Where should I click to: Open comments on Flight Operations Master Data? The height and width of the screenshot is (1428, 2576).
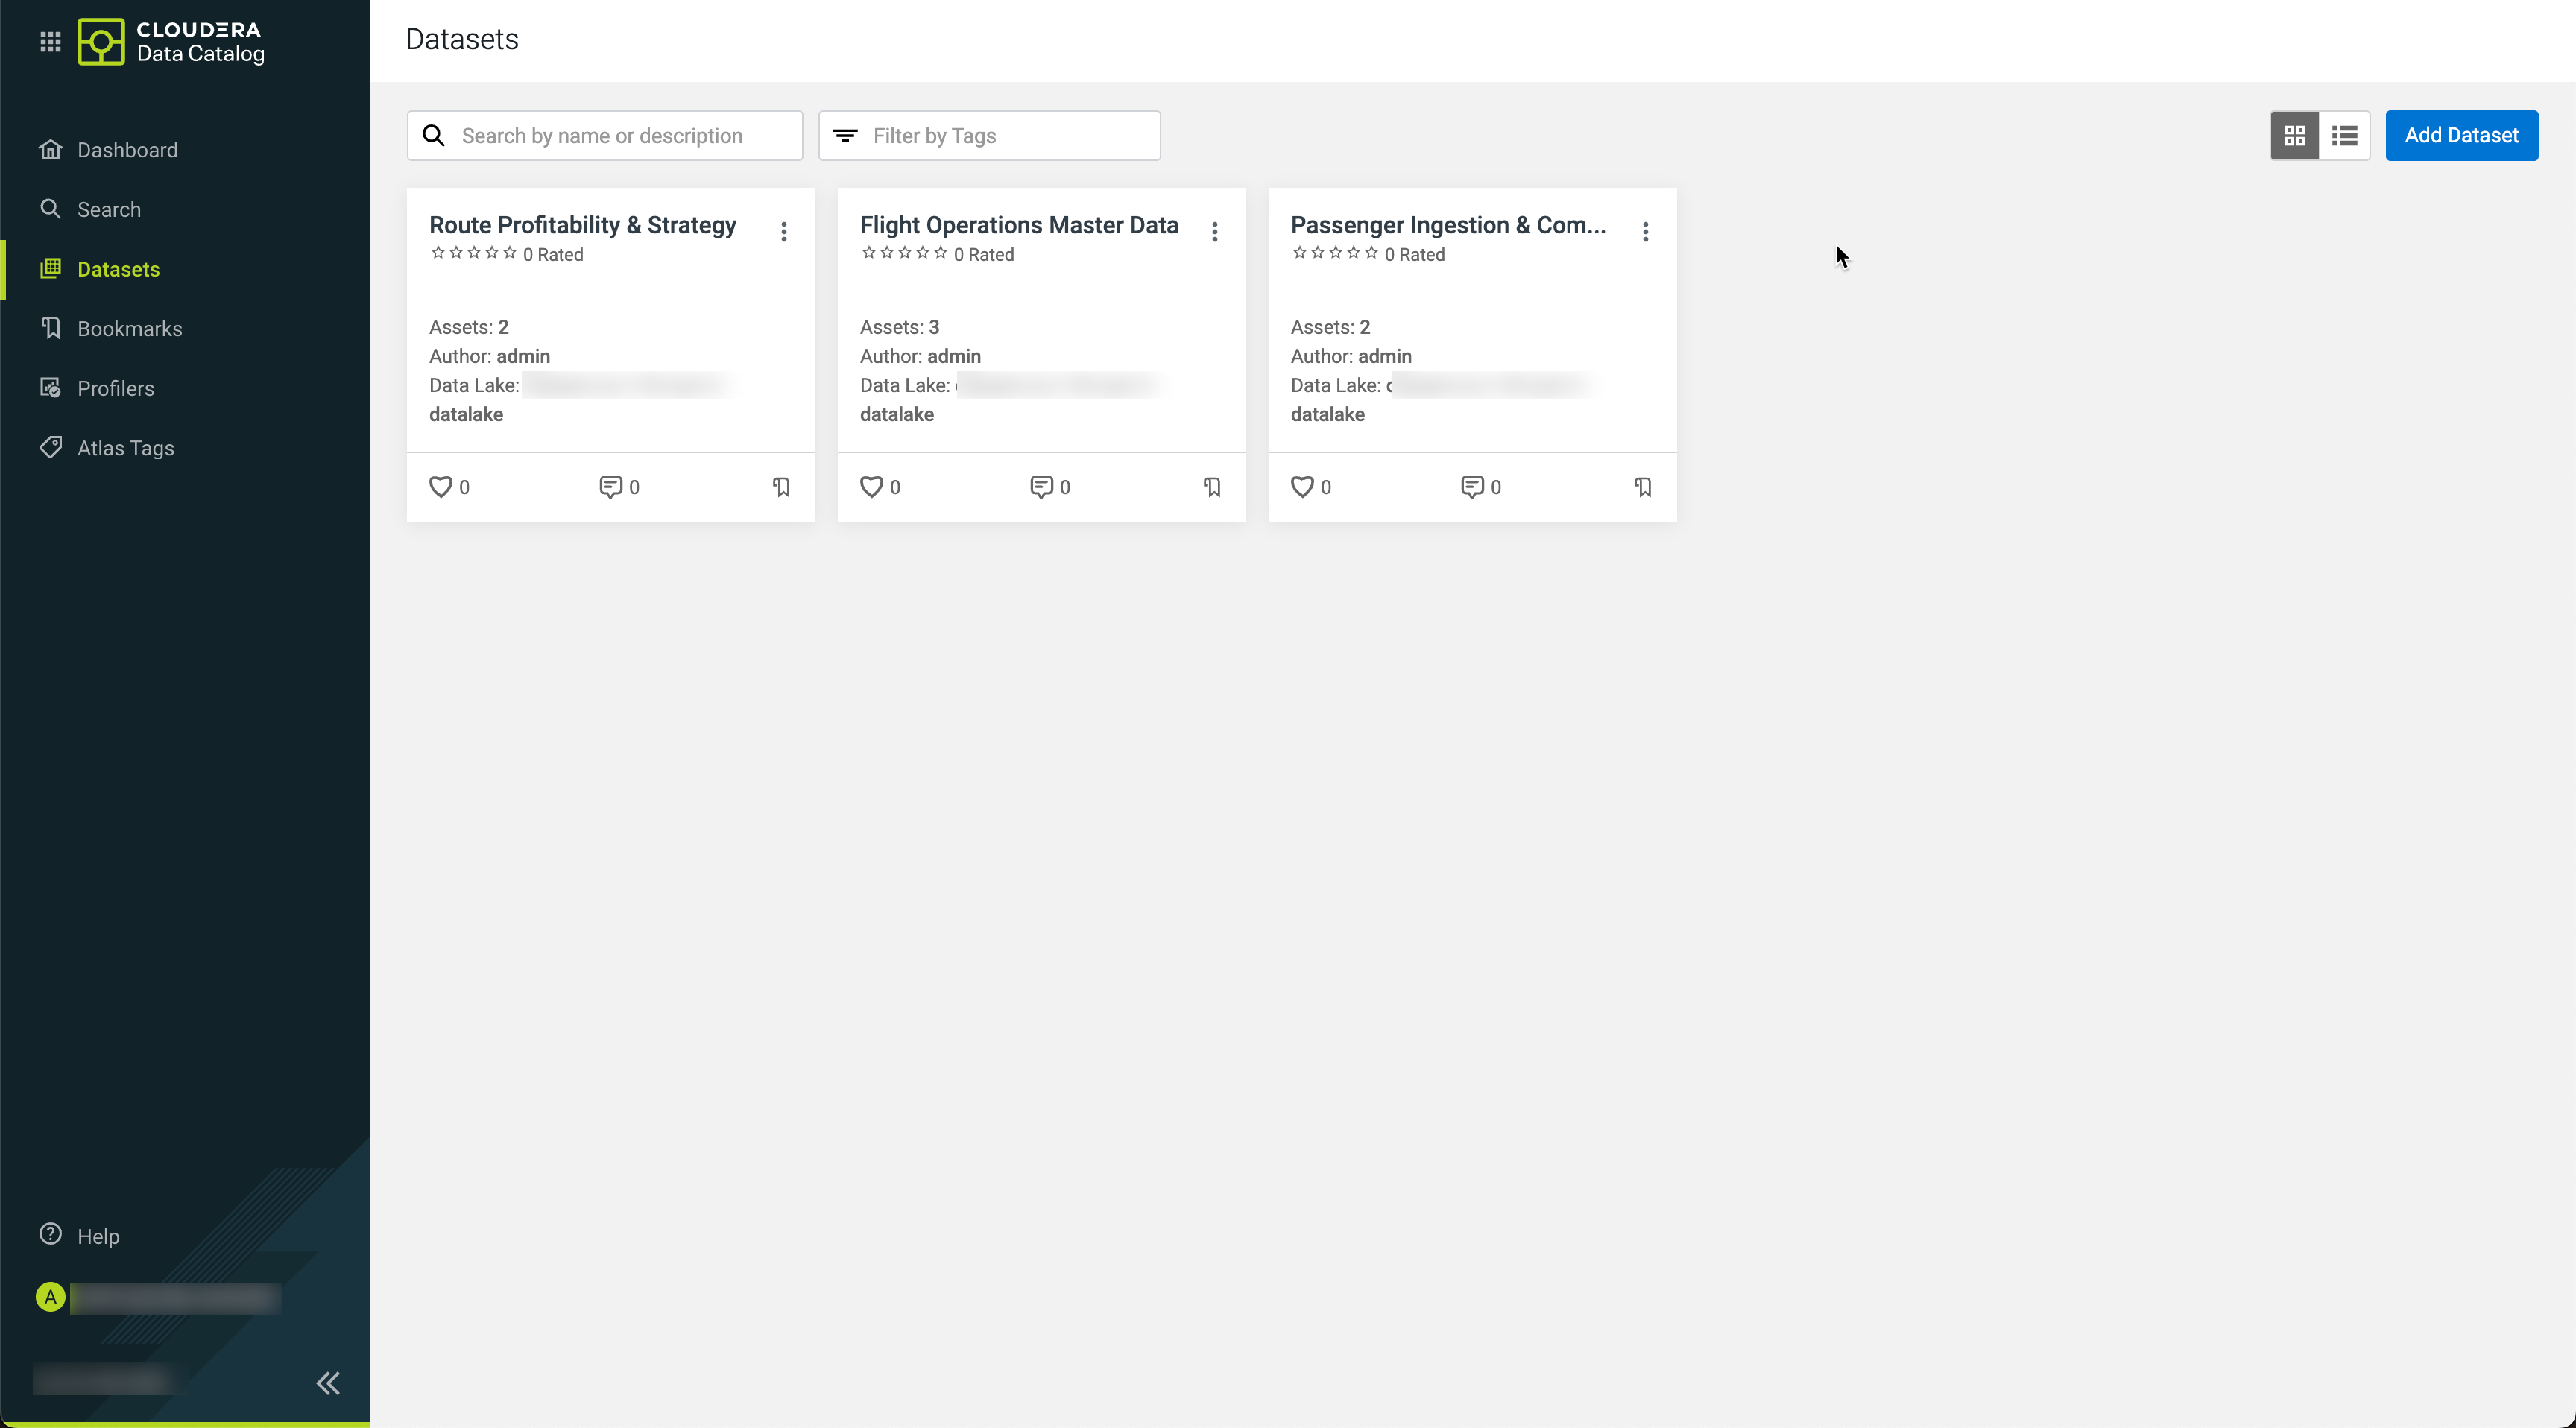[1041, 487]
